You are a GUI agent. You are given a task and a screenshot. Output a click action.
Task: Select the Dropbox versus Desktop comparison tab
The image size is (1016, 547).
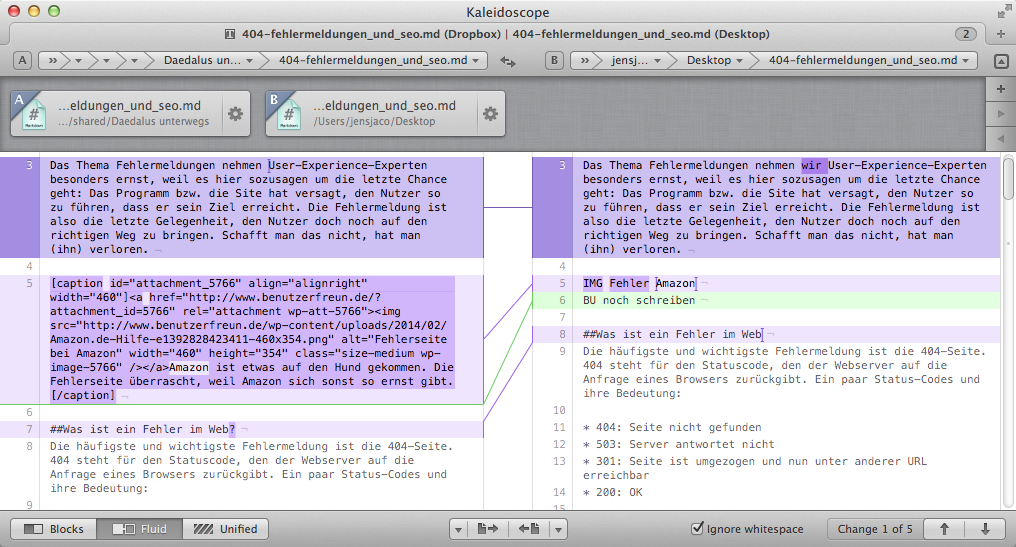[497, 34]
